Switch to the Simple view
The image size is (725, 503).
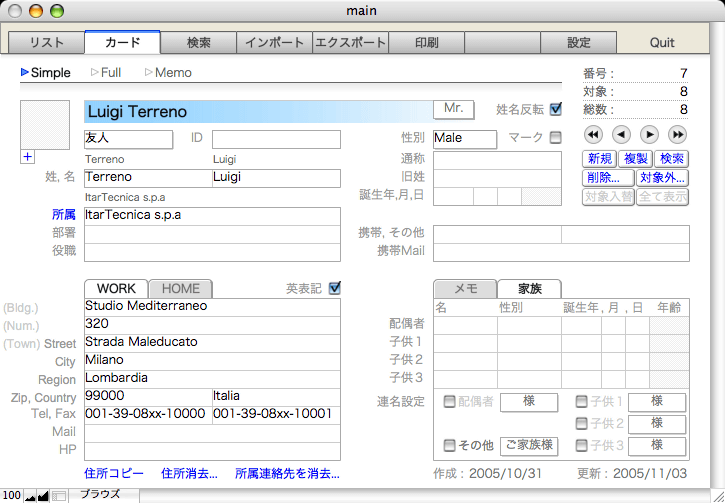click(x=46, y=73)
